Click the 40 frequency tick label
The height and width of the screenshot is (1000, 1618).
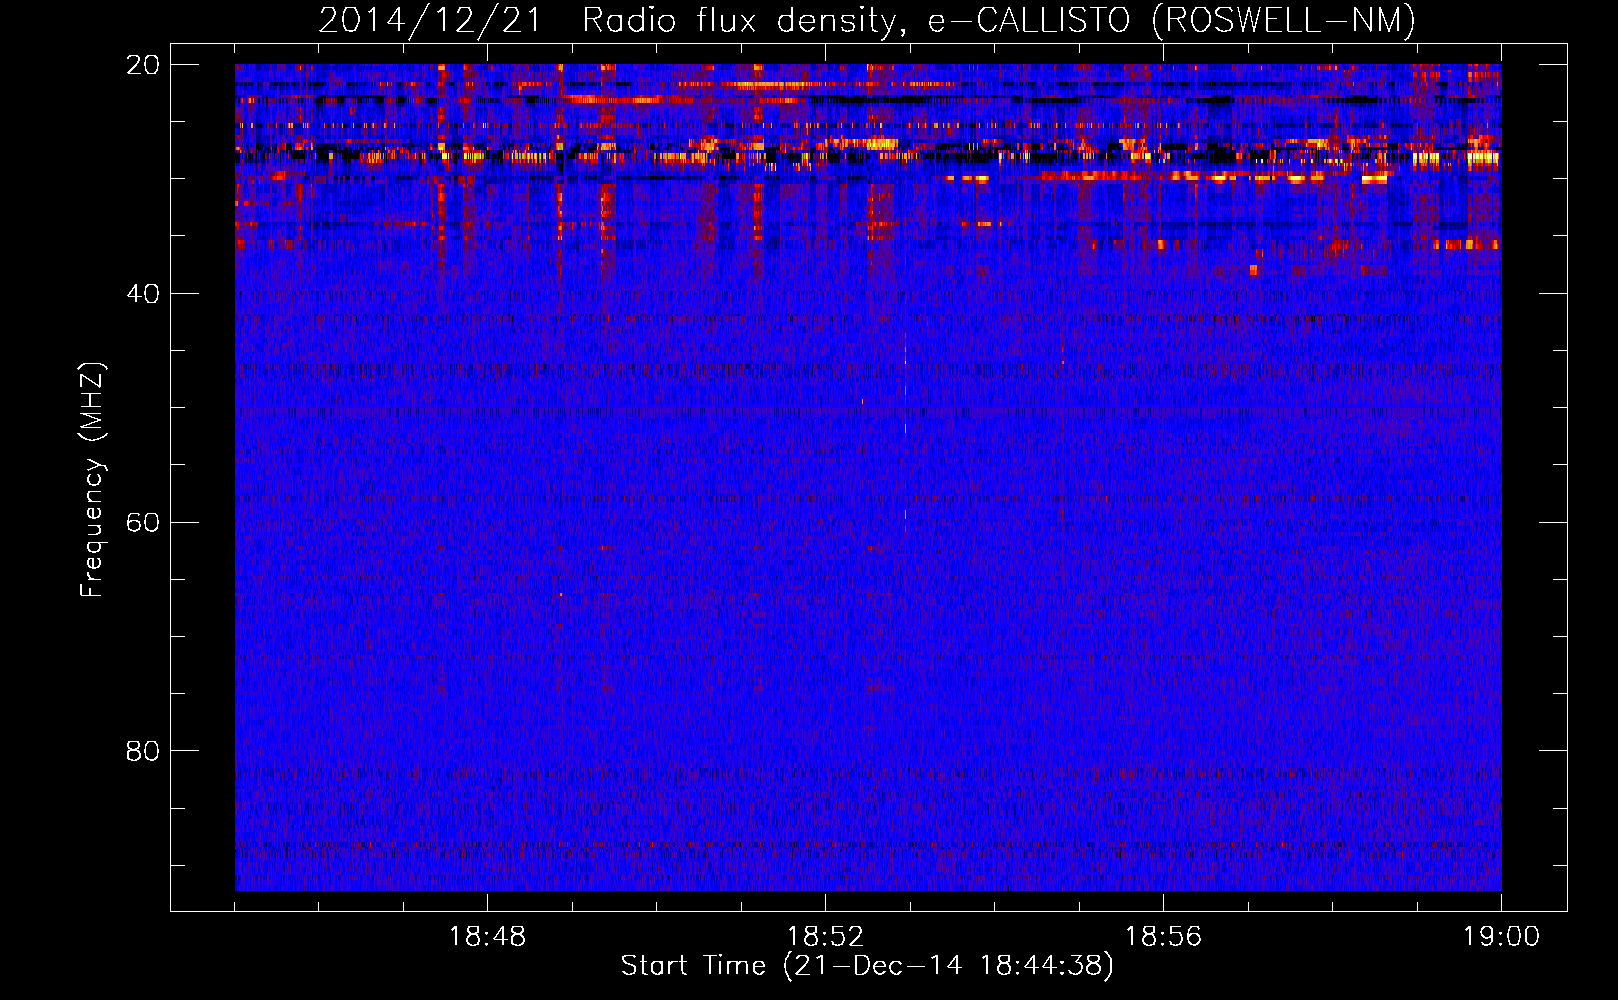coord(143,294)
